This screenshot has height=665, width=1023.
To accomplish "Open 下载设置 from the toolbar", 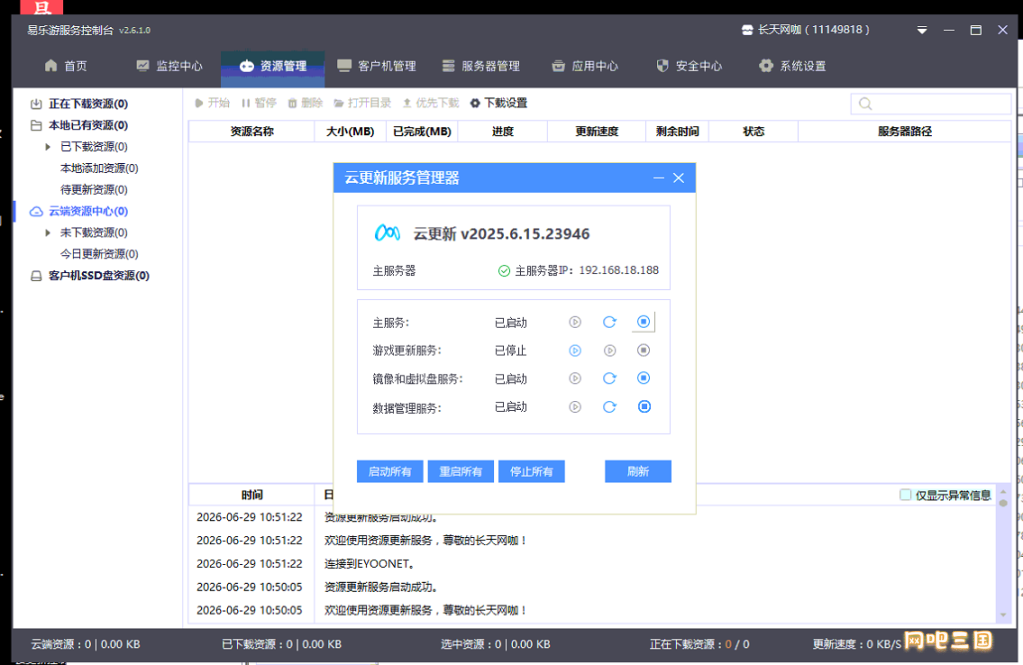I will coord(498,103).
